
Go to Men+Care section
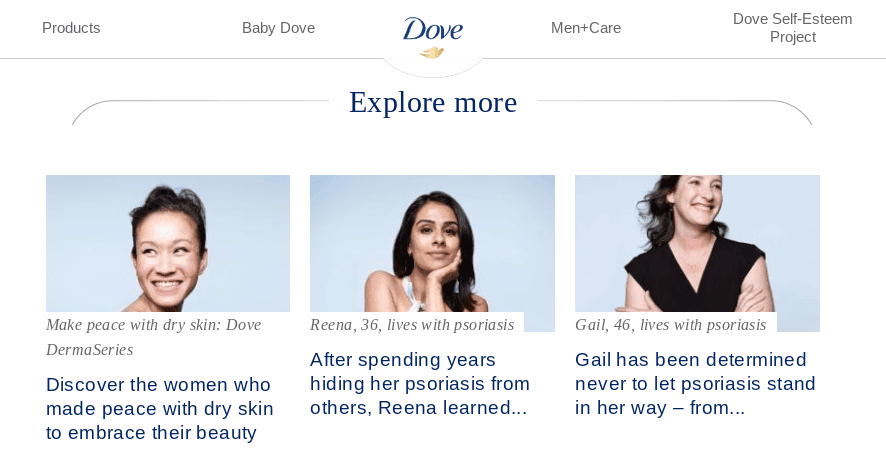[x=585, y=28]
